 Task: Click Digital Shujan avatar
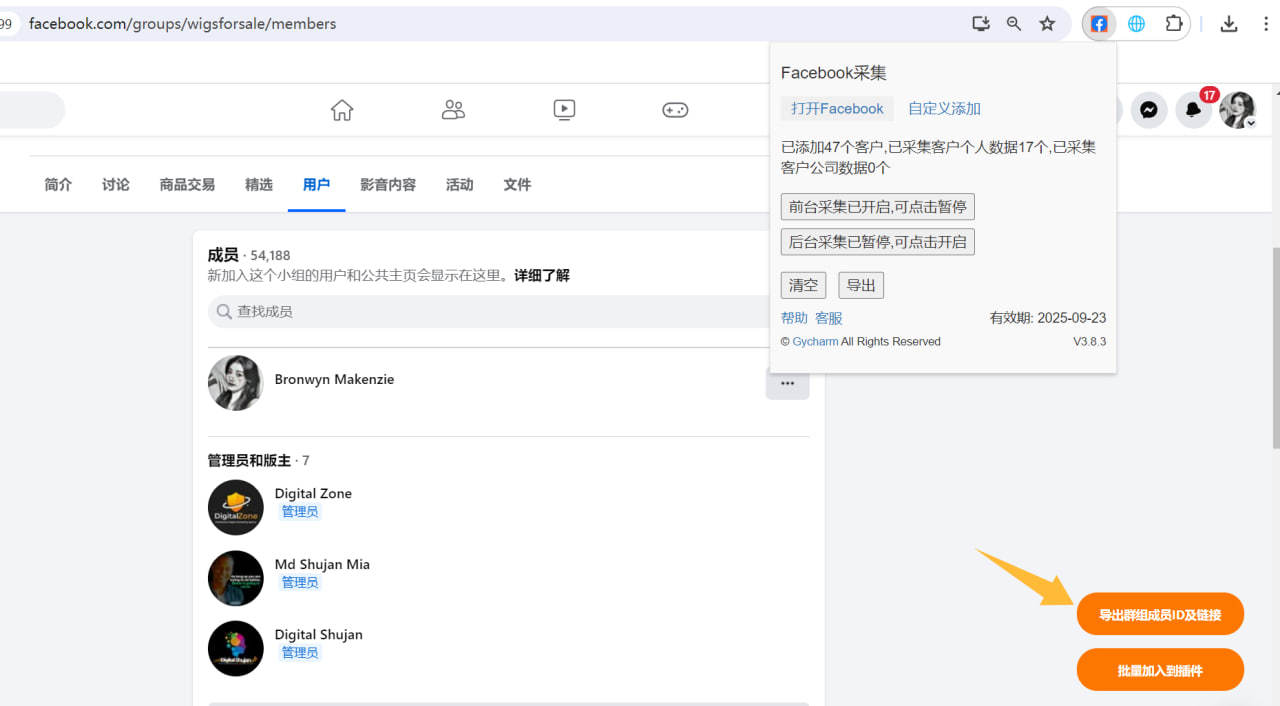click(236, 649)
